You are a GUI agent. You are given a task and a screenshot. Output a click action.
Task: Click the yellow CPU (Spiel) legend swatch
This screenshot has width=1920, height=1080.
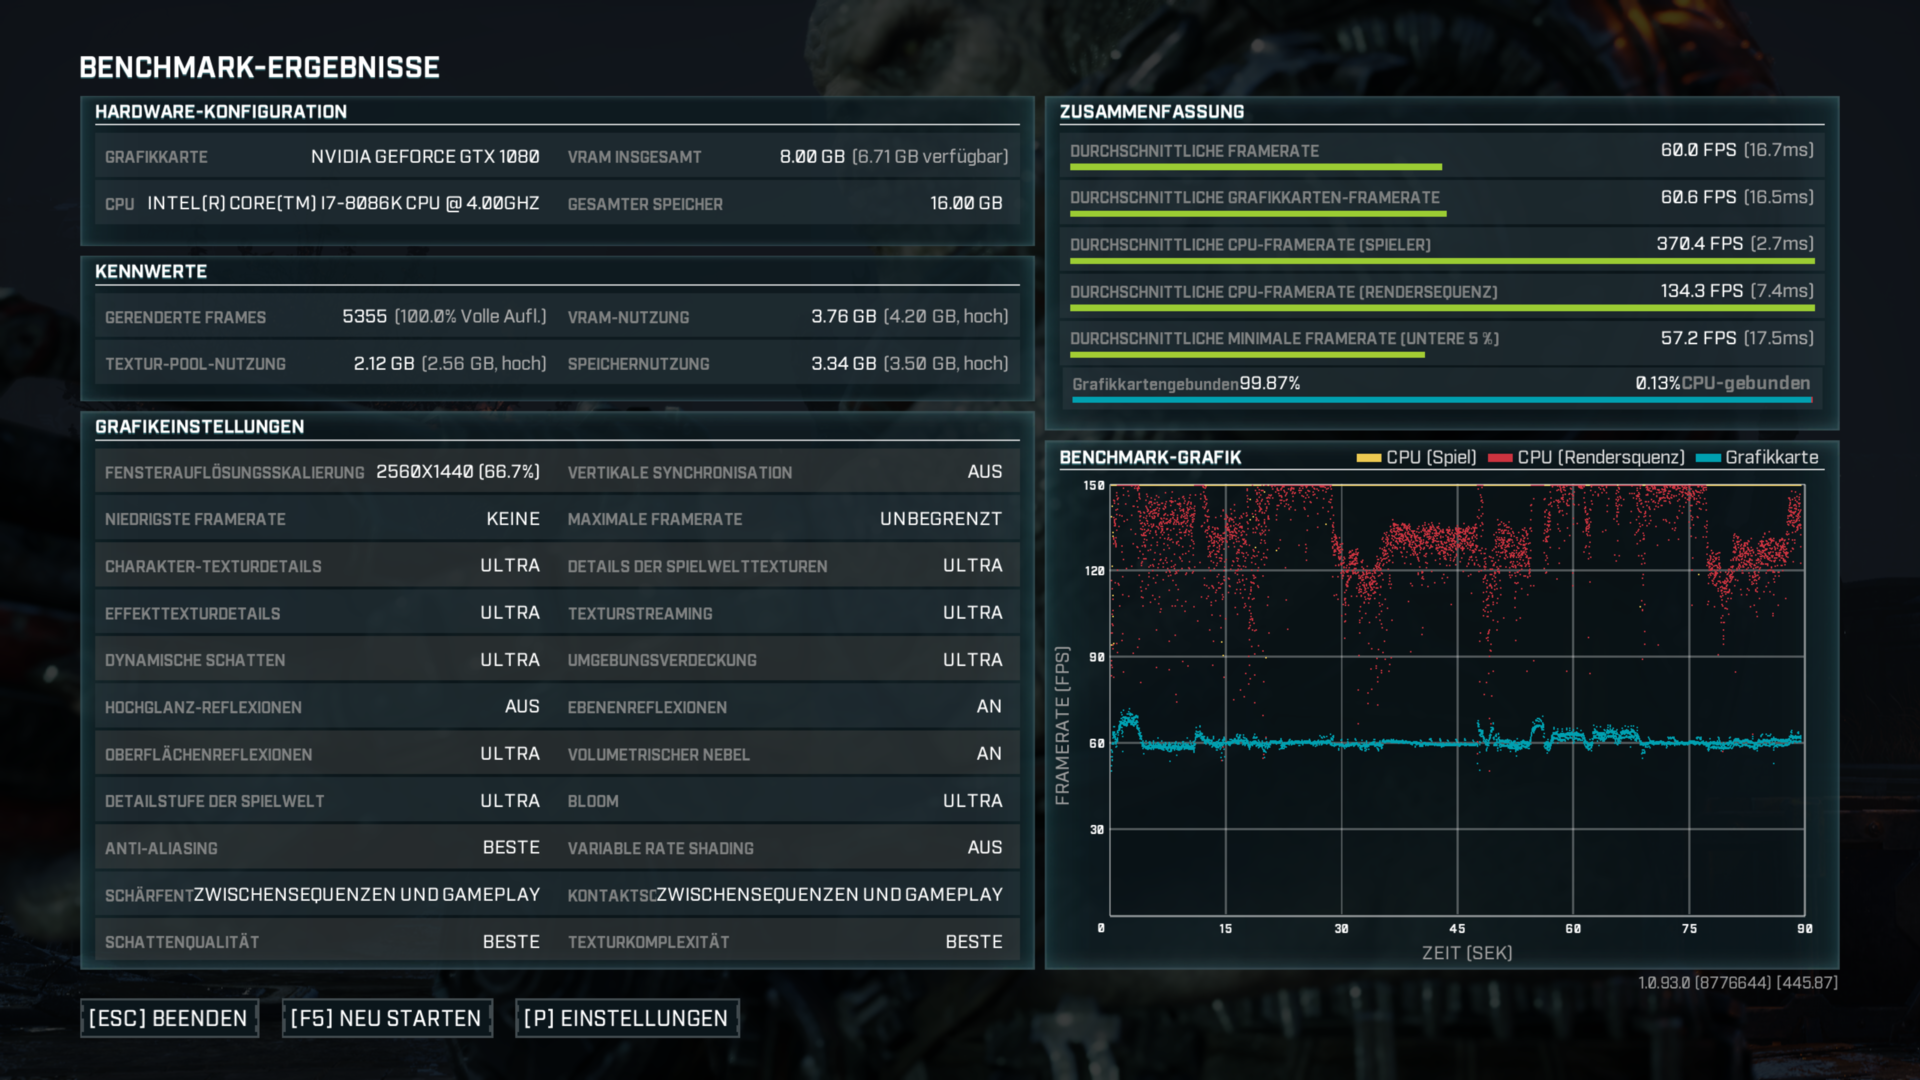pos(1368,458)
